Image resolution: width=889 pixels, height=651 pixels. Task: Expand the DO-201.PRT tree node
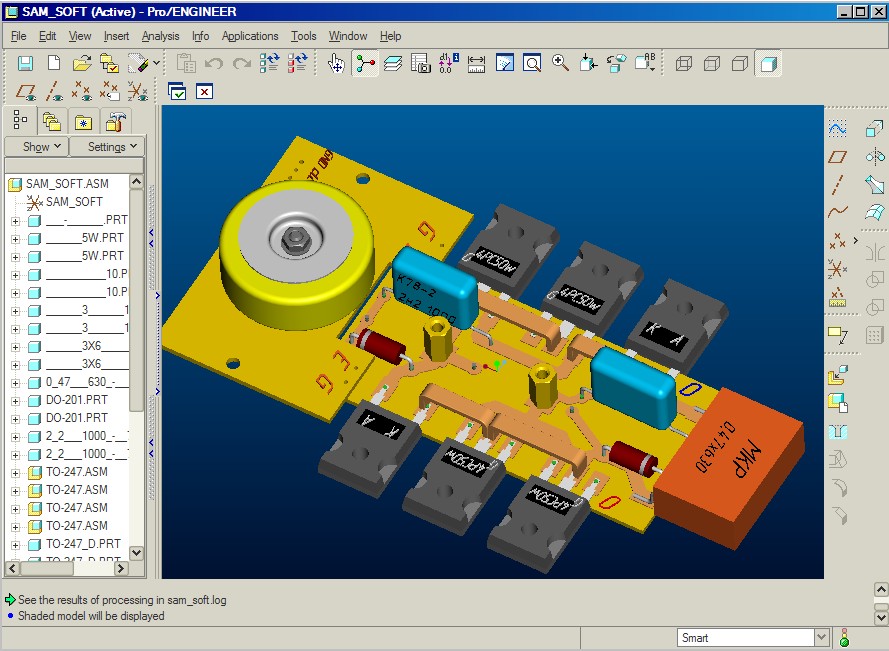tap(15, 400)
